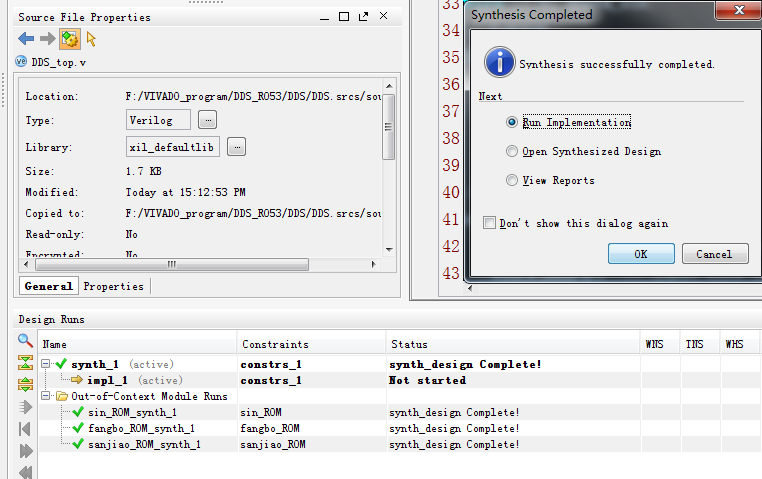Screen dimensions: 762x479
Task: Collapse the synth_1 tree node
Action: click(x=47, y=364)
